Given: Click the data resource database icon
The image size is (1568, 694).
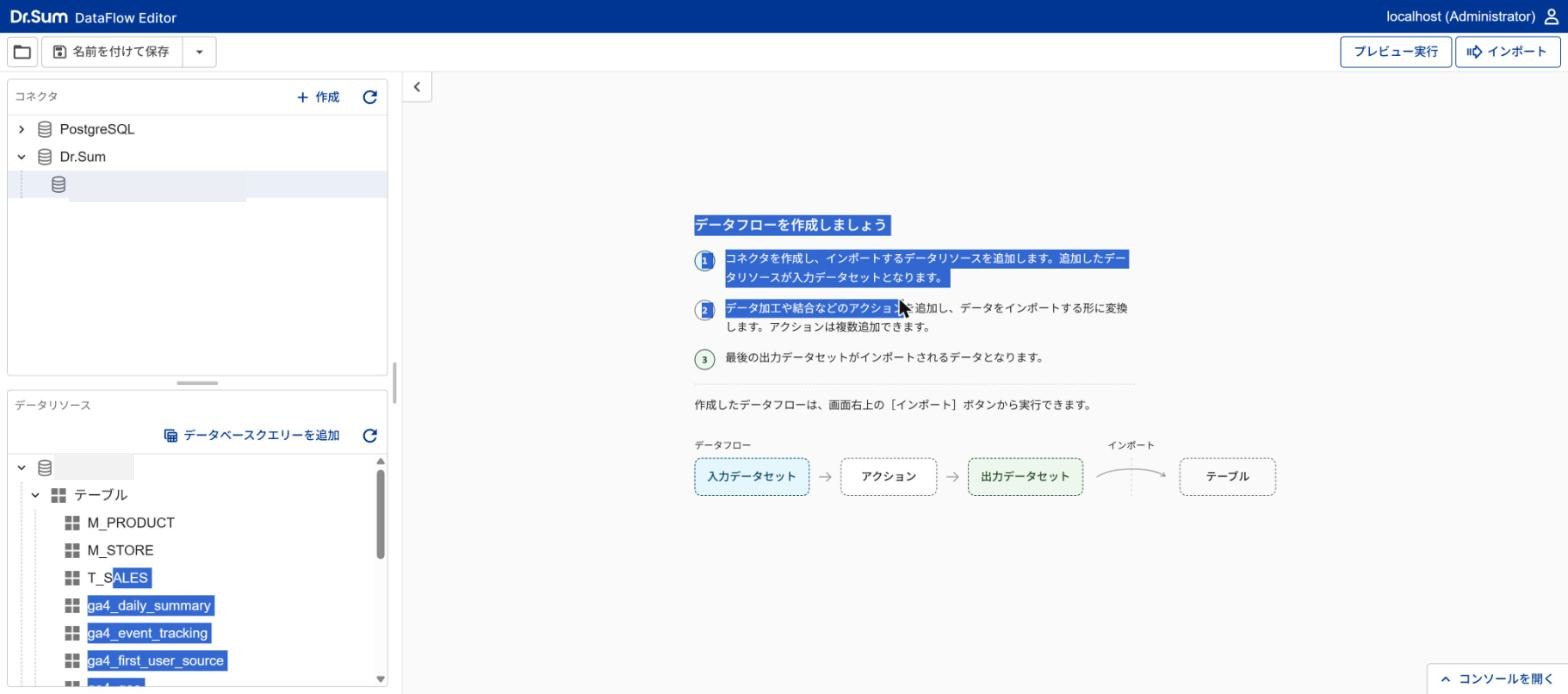Looking at the screenshot, I should pos(45,468).
